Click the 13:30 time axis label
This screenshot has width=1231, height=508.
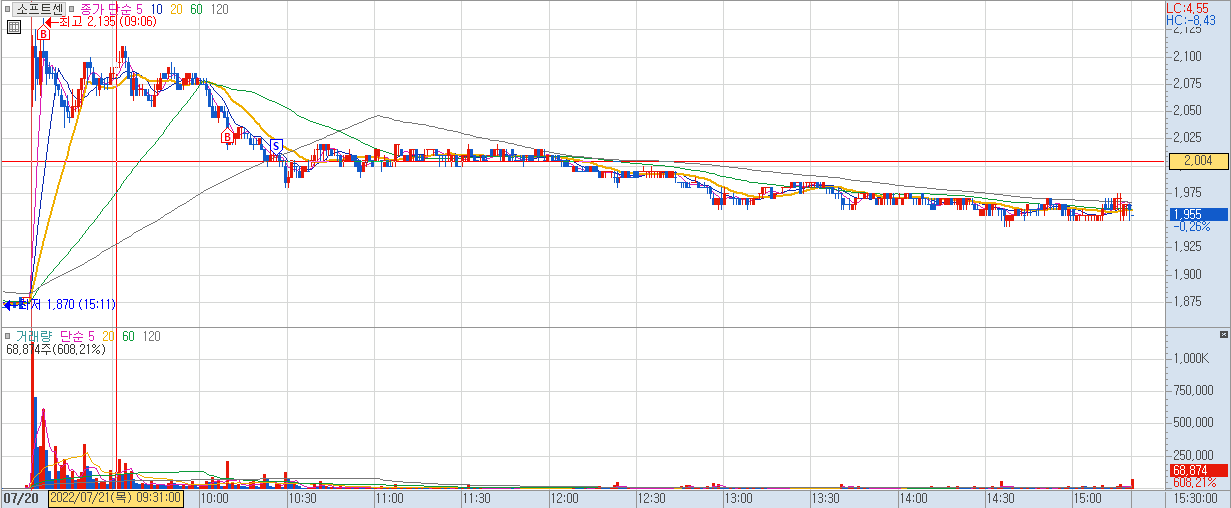[826, 497]
